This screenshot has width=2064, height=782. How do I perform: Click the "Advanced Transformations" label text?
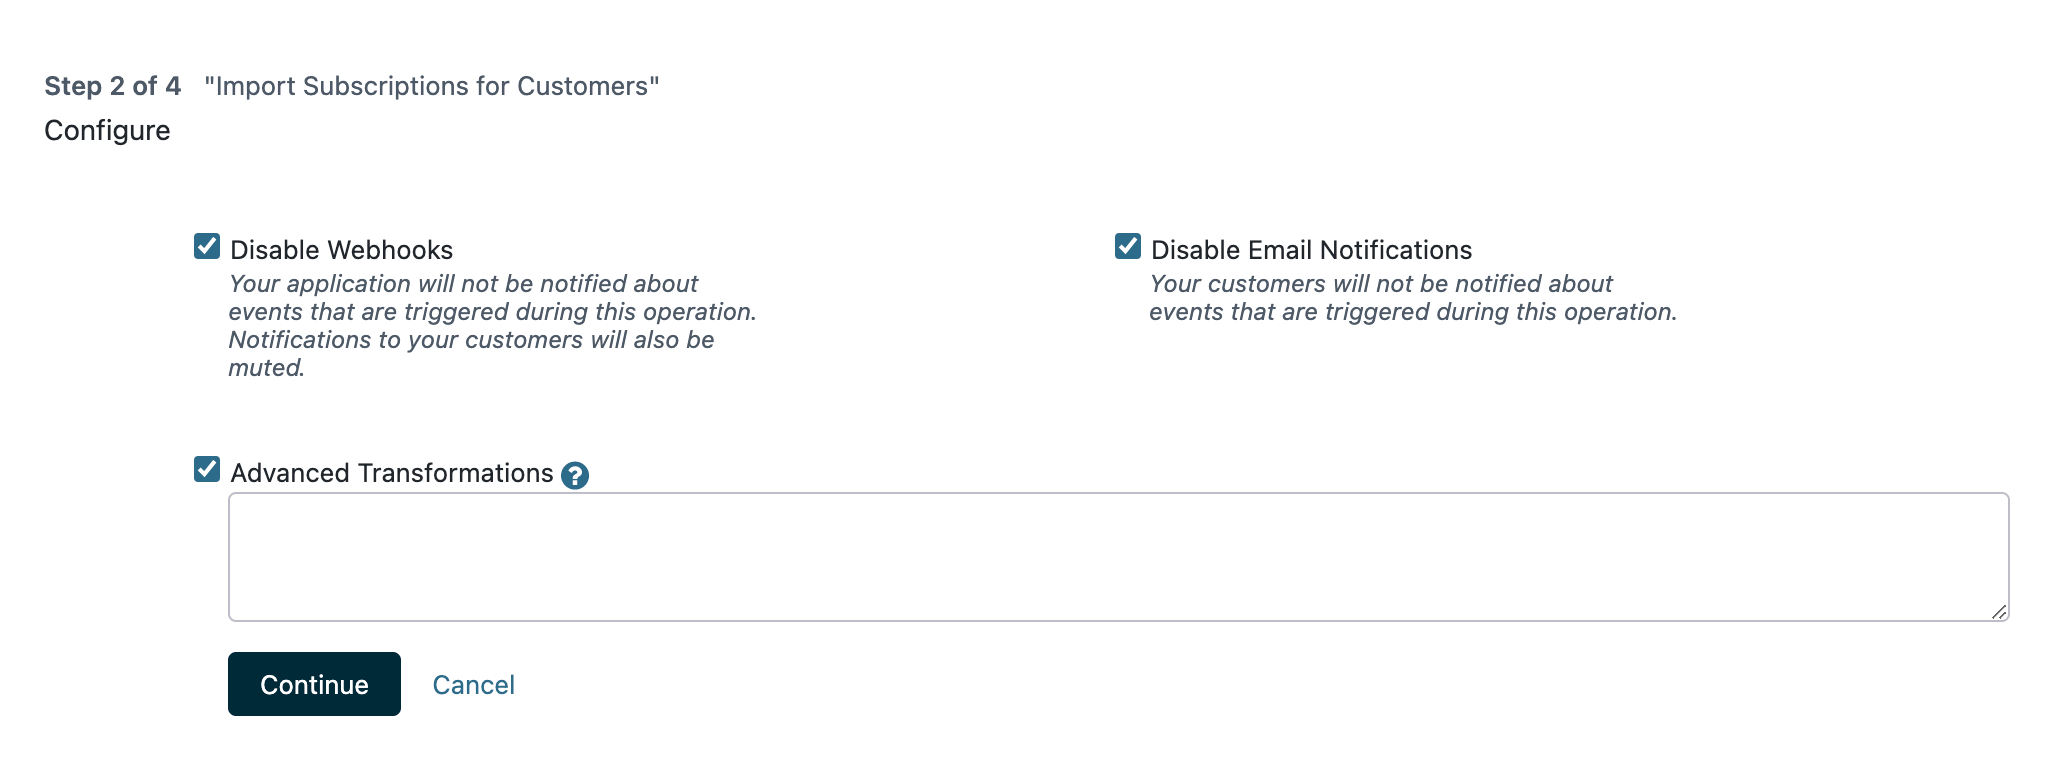tap(391, 473)
